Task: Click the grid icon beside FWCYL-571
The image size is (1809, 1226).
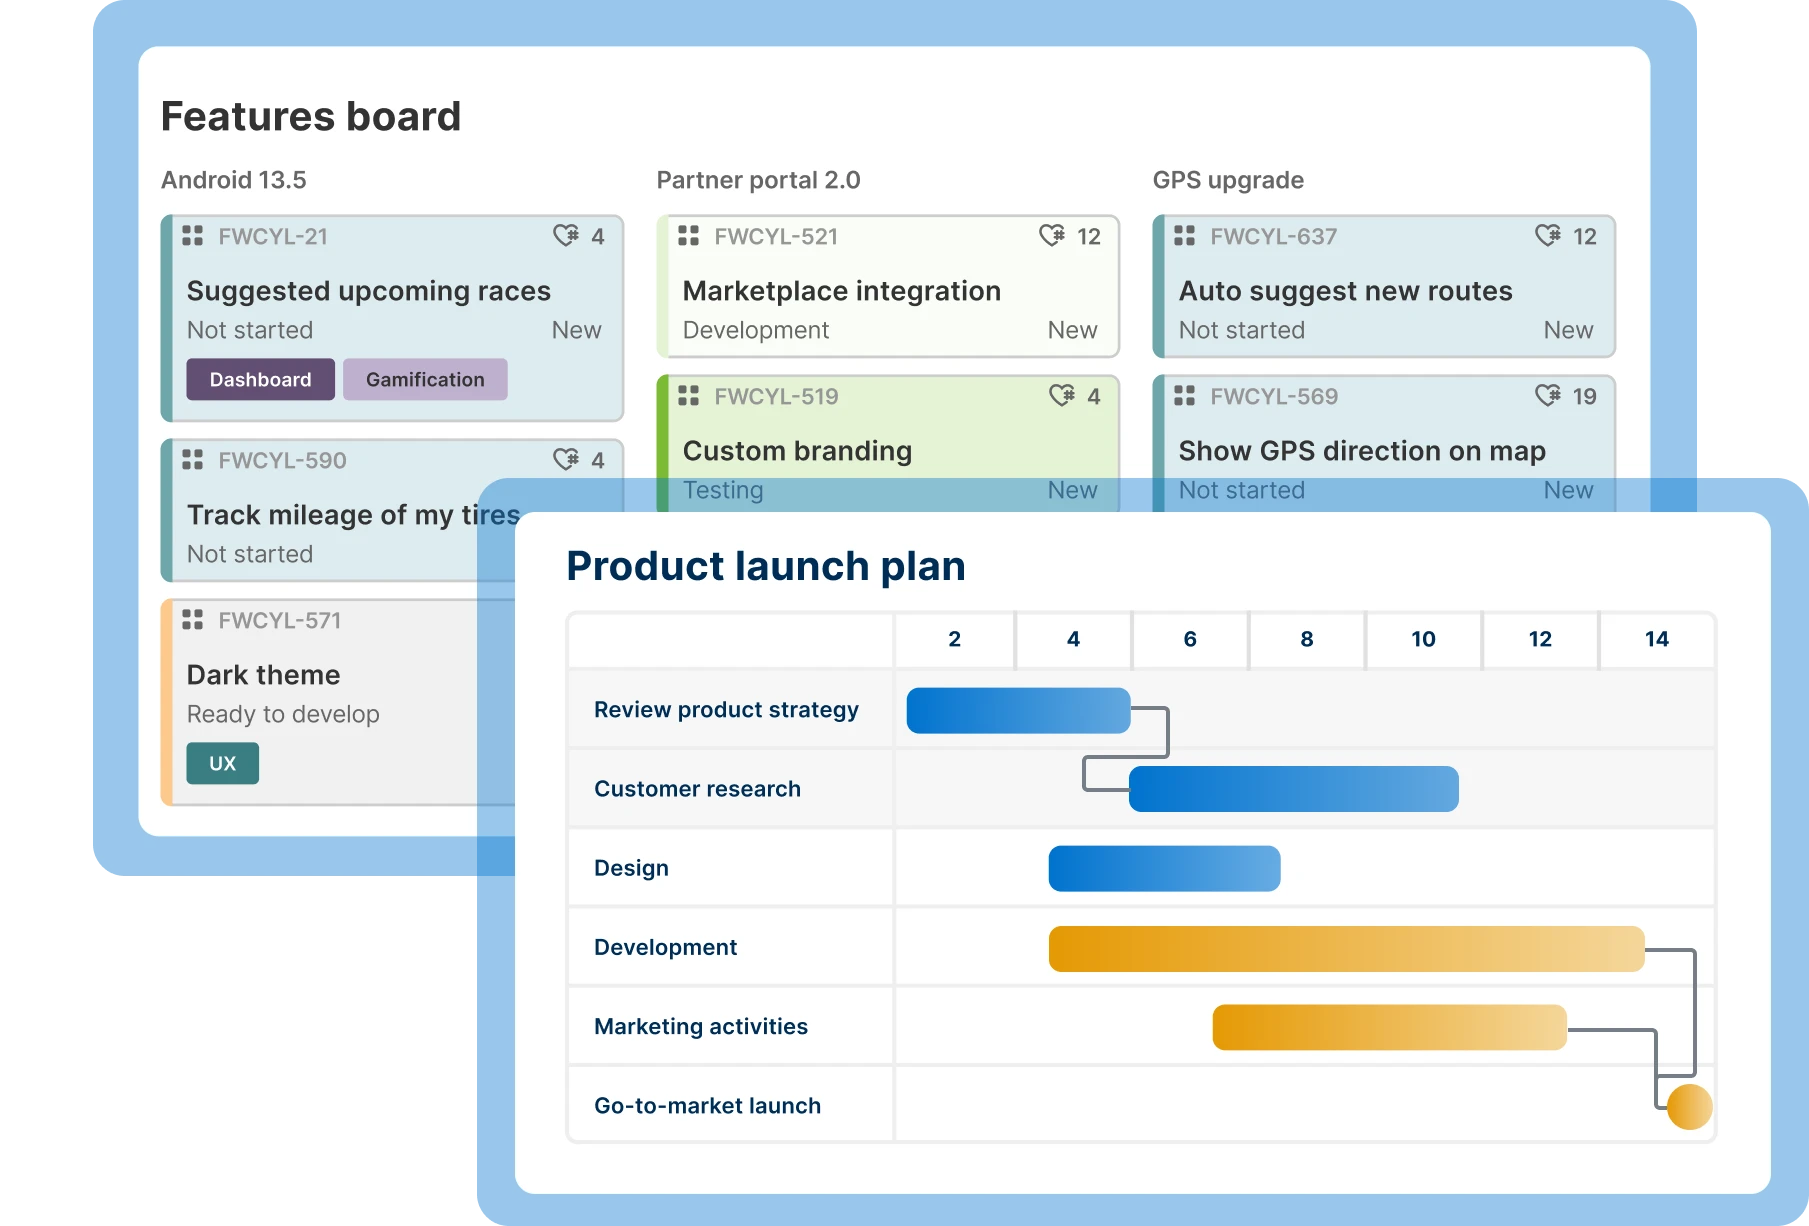Action: [x=193, y=620]
